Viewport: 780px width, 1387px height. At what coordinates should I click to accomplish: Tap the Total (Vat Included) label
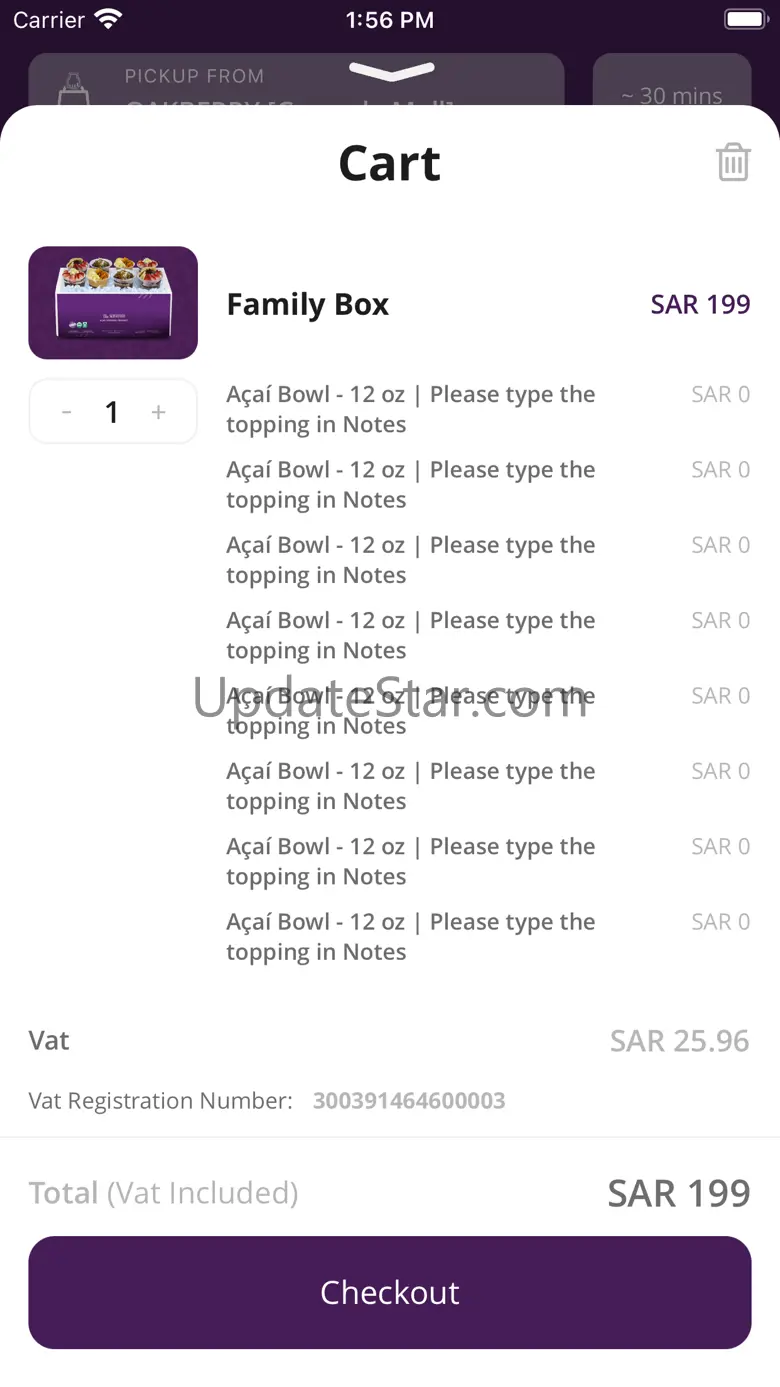(x=163, y=1193)
